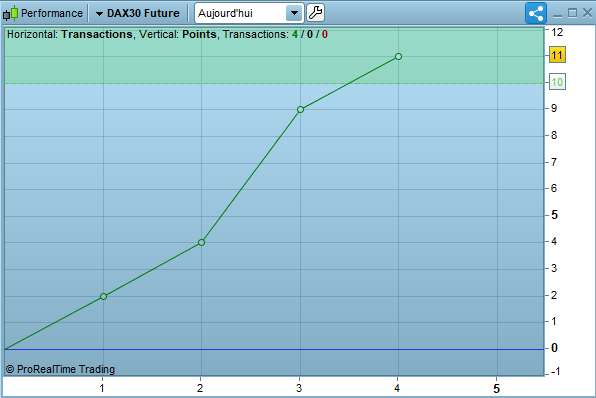Image resolution: width=596 pixels, height=398 pixels.
Task: Select the transaction 1 data point
Action: click(x=103, y=297)
